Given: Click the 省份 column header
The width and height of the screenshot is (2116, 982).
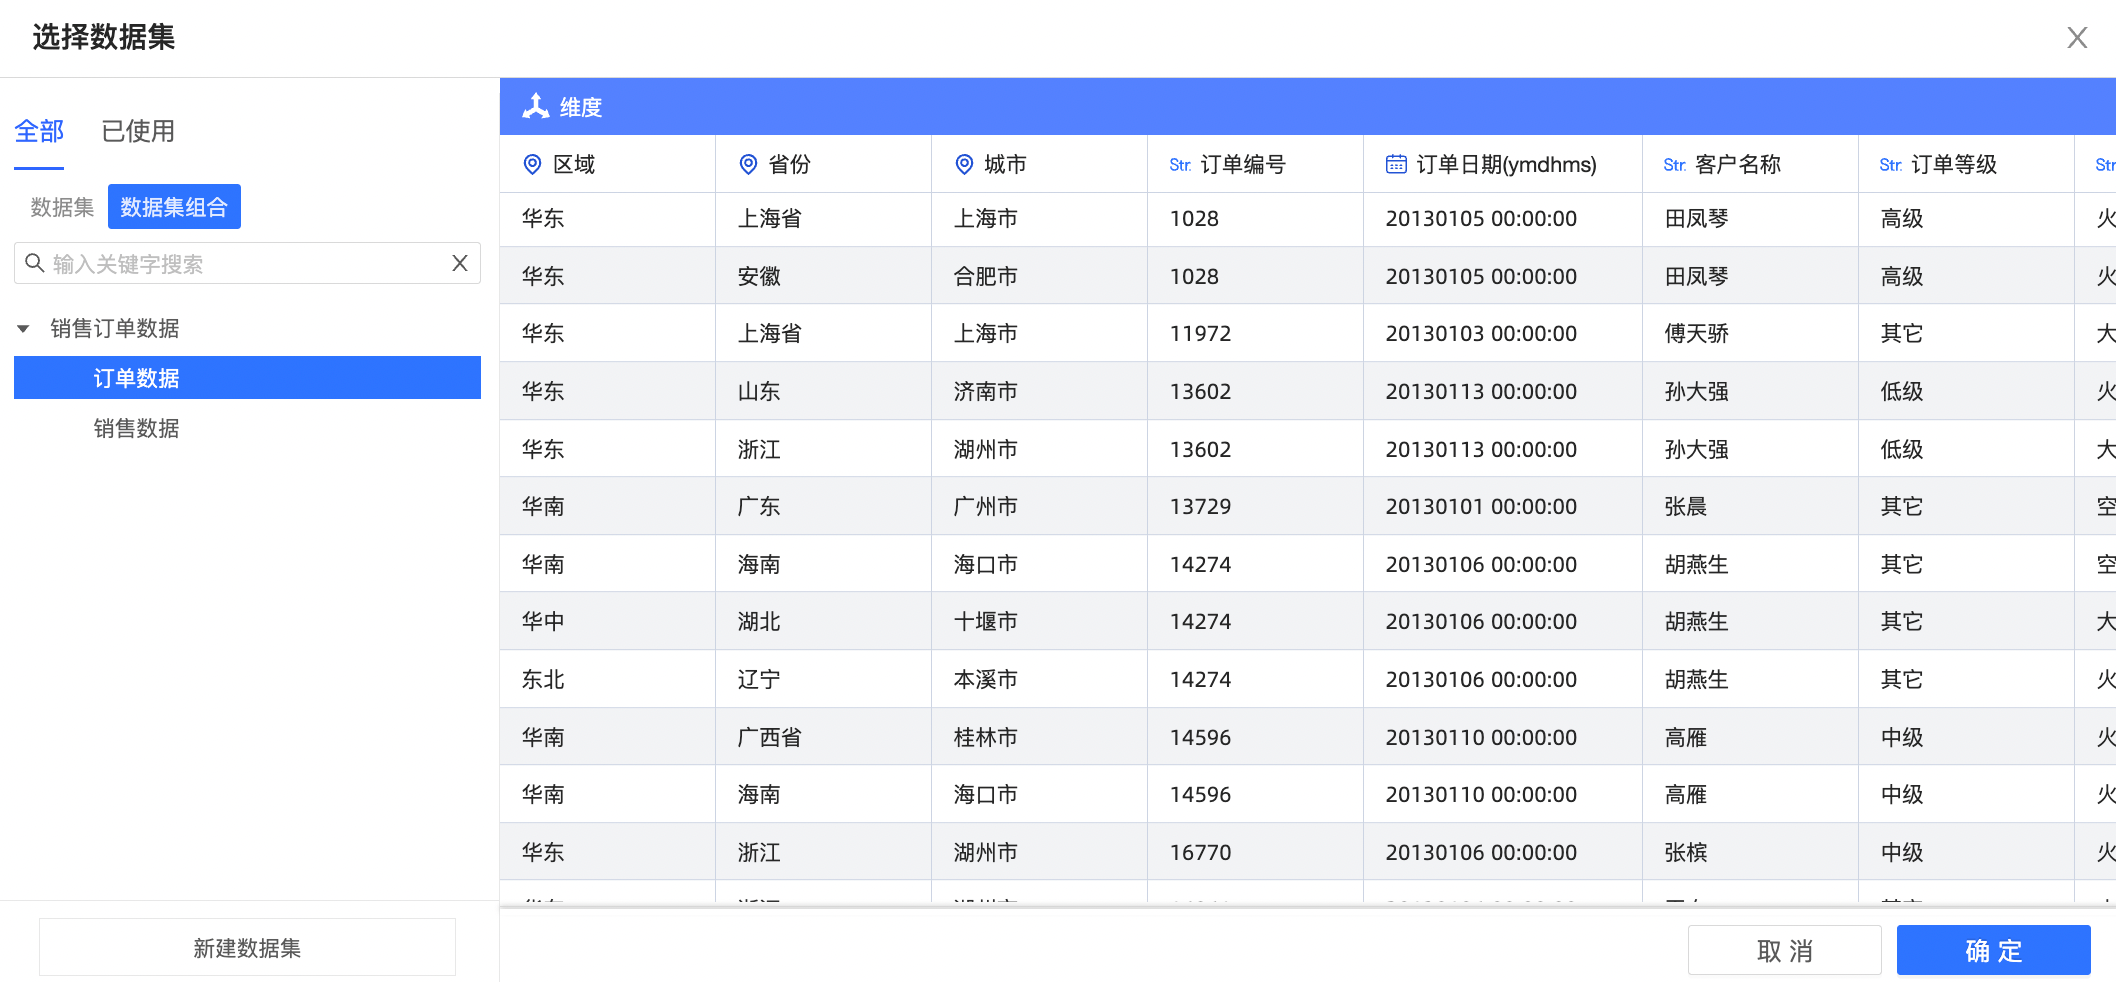Looking at the screenshot, I should coord(823,164).
